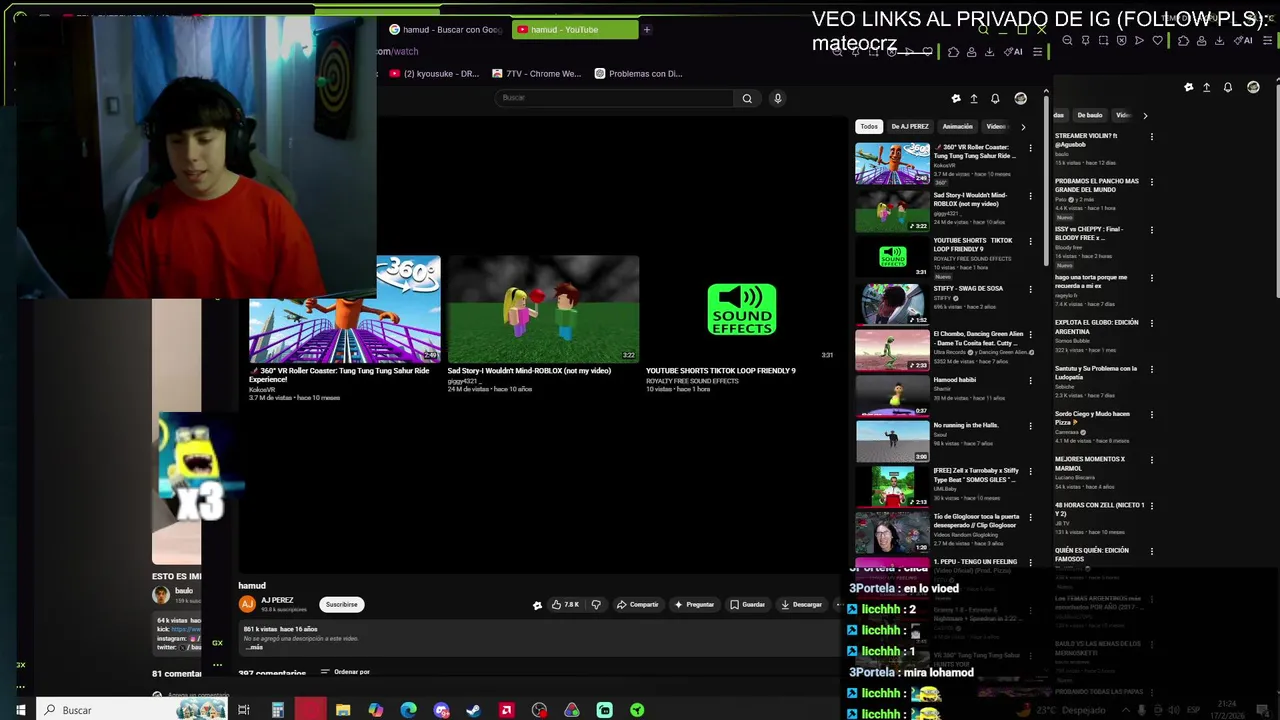Viewport: 1280px width, 720px height.
Task: Open the options menu for Hamood habibi
Action: 1031,381
